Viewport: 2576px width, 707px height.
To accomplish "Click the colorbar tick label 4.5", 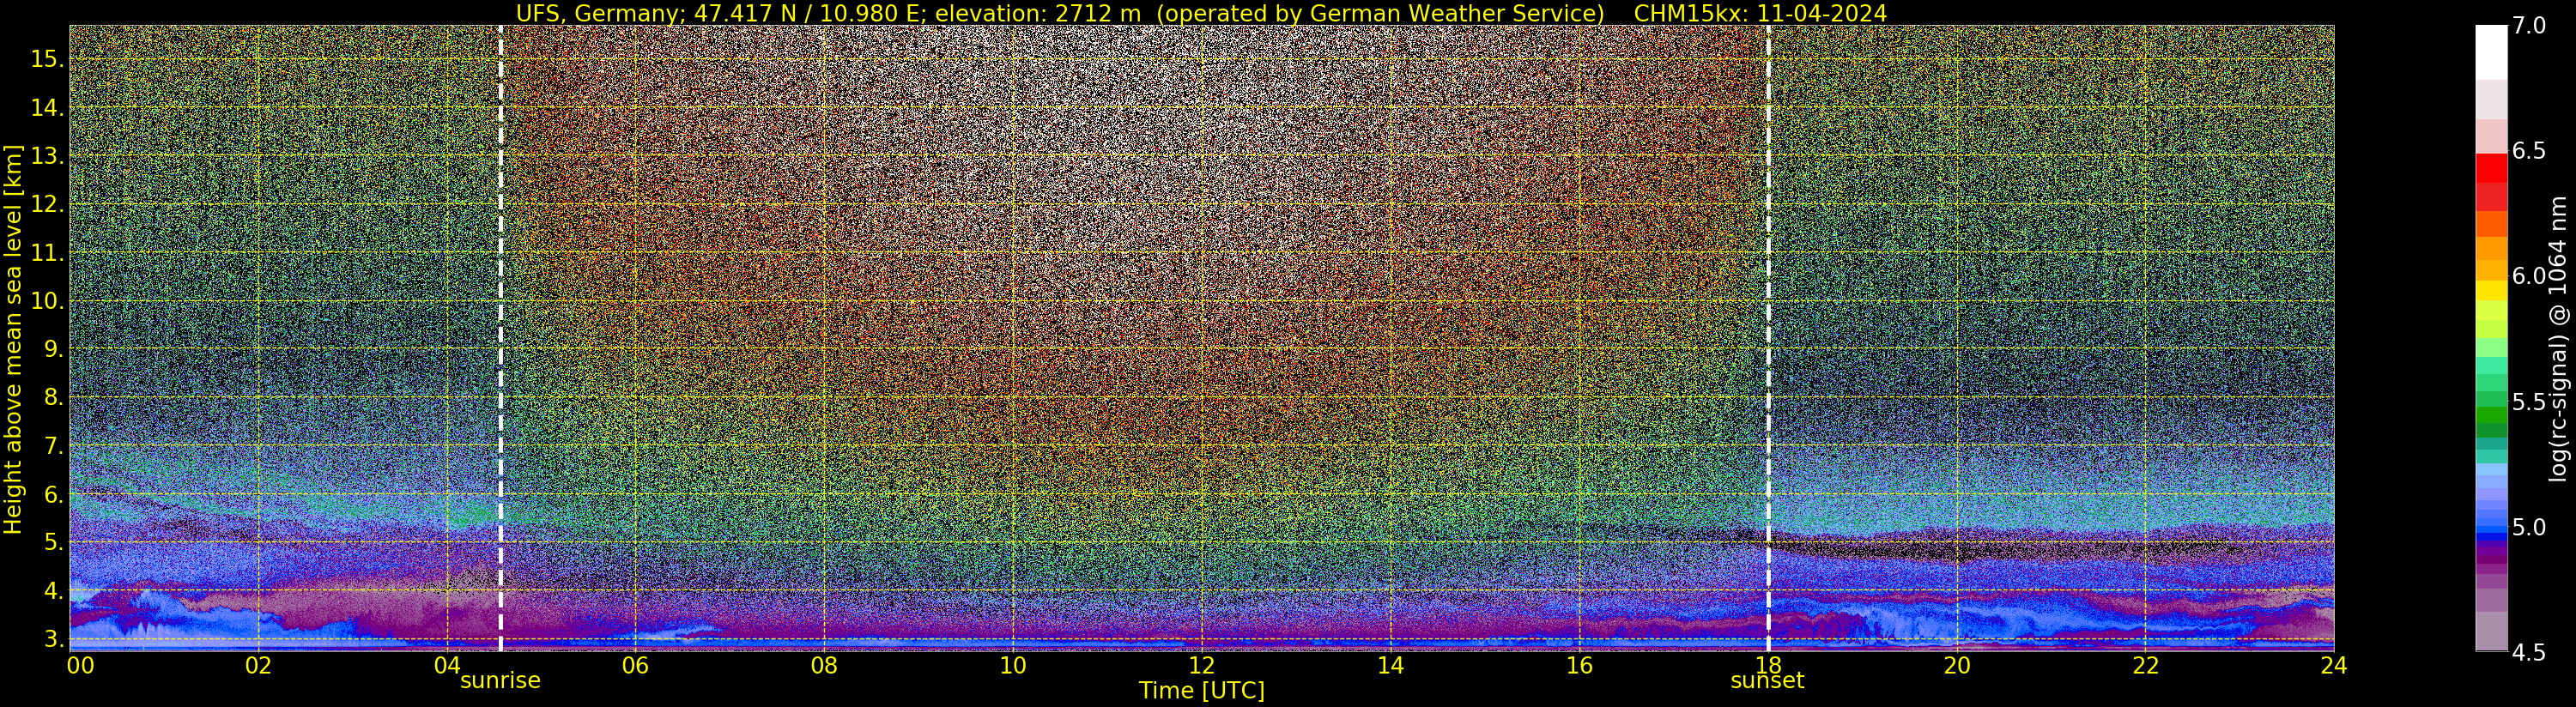I will tap(2529, 653).
